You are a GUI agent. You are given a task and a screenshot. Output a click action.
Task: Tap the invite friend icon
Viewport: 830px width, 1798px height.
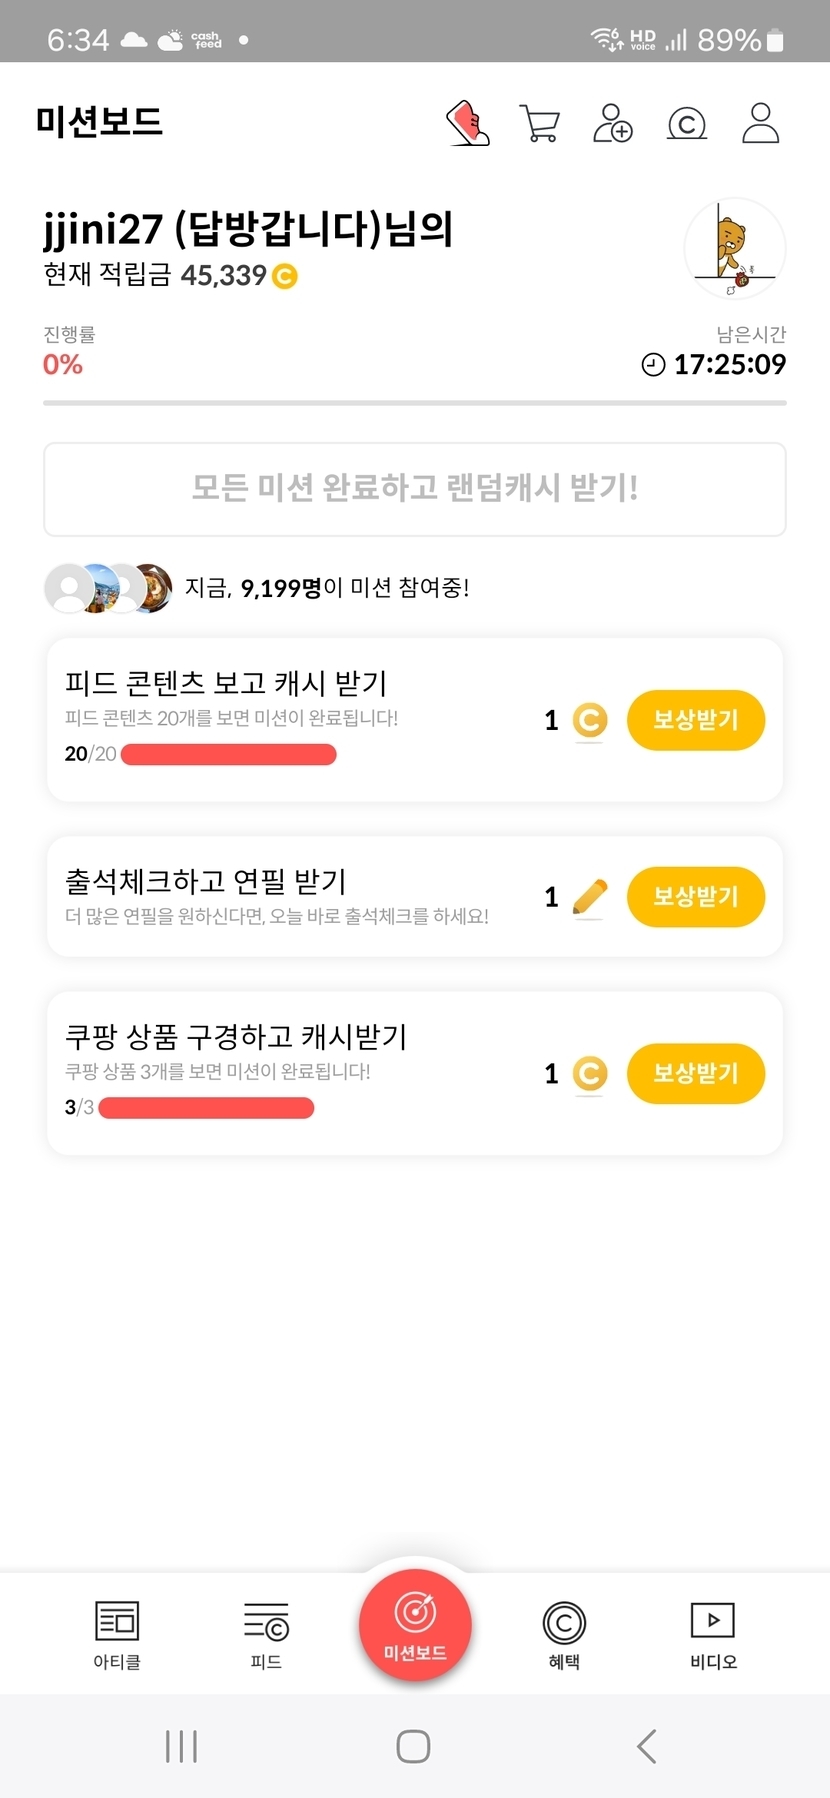pos(612,123)
